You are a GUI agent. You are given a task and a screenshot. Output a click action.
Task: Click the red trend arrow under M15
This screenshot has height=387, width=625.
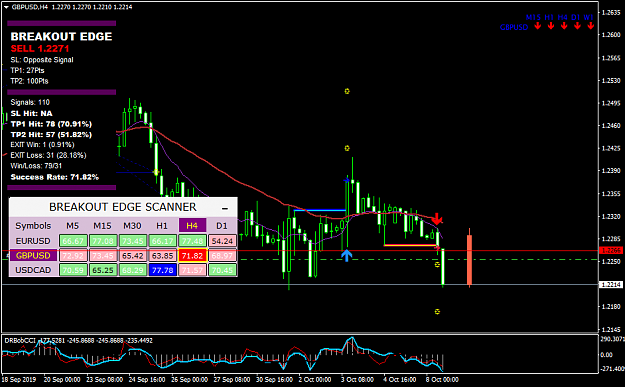point(538,26)
